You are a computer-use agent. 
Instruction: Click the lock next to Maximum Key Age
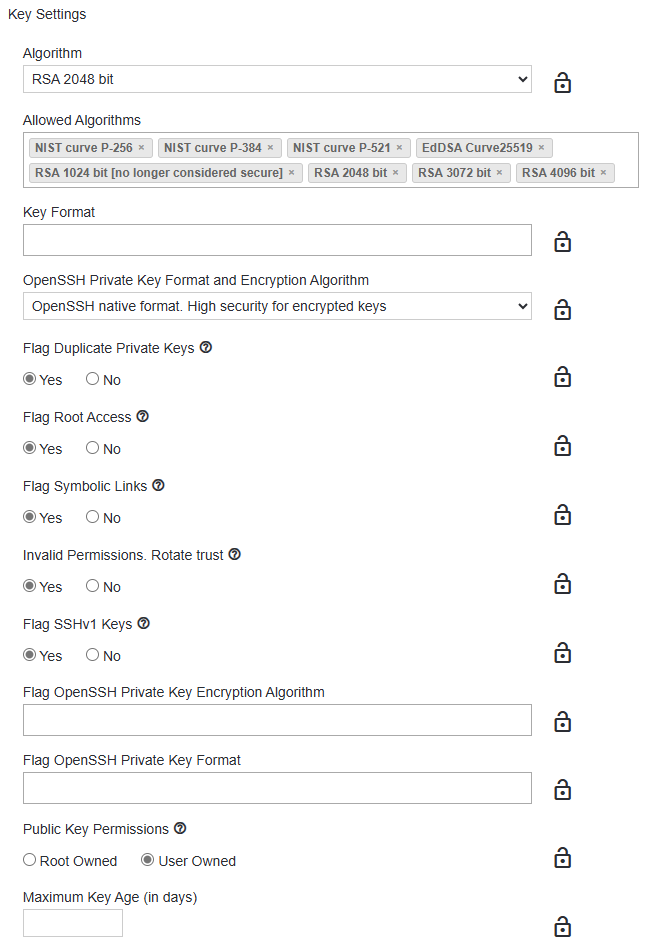tap(562, 926)
